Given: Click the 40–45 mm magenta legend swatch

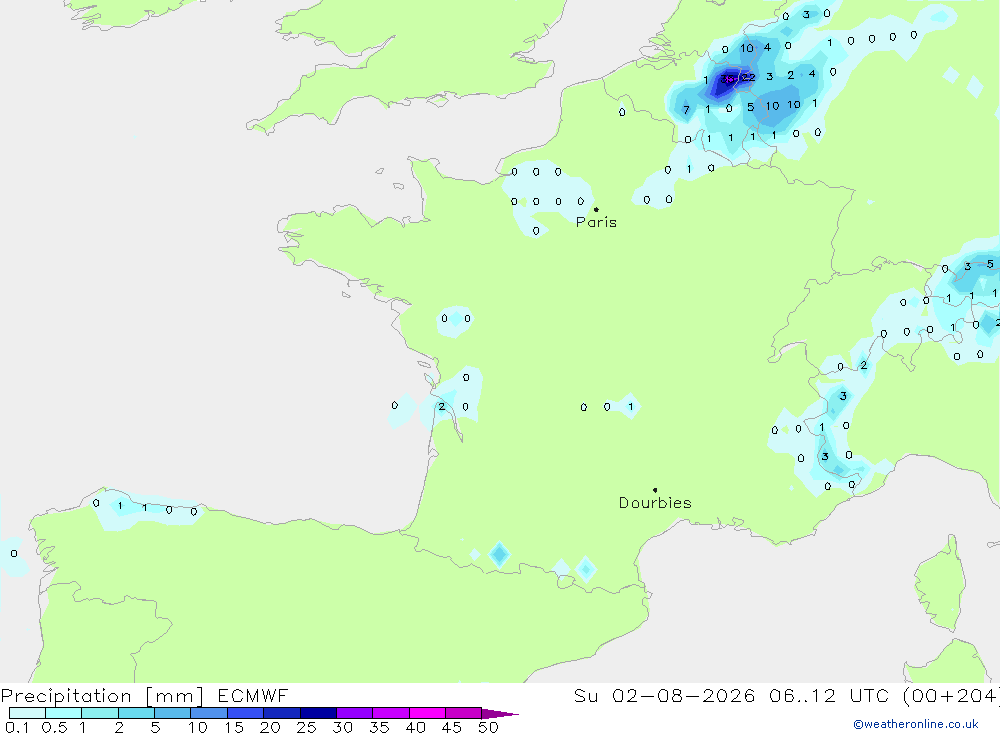Looking at the screenshot, I should pos(427,713).
